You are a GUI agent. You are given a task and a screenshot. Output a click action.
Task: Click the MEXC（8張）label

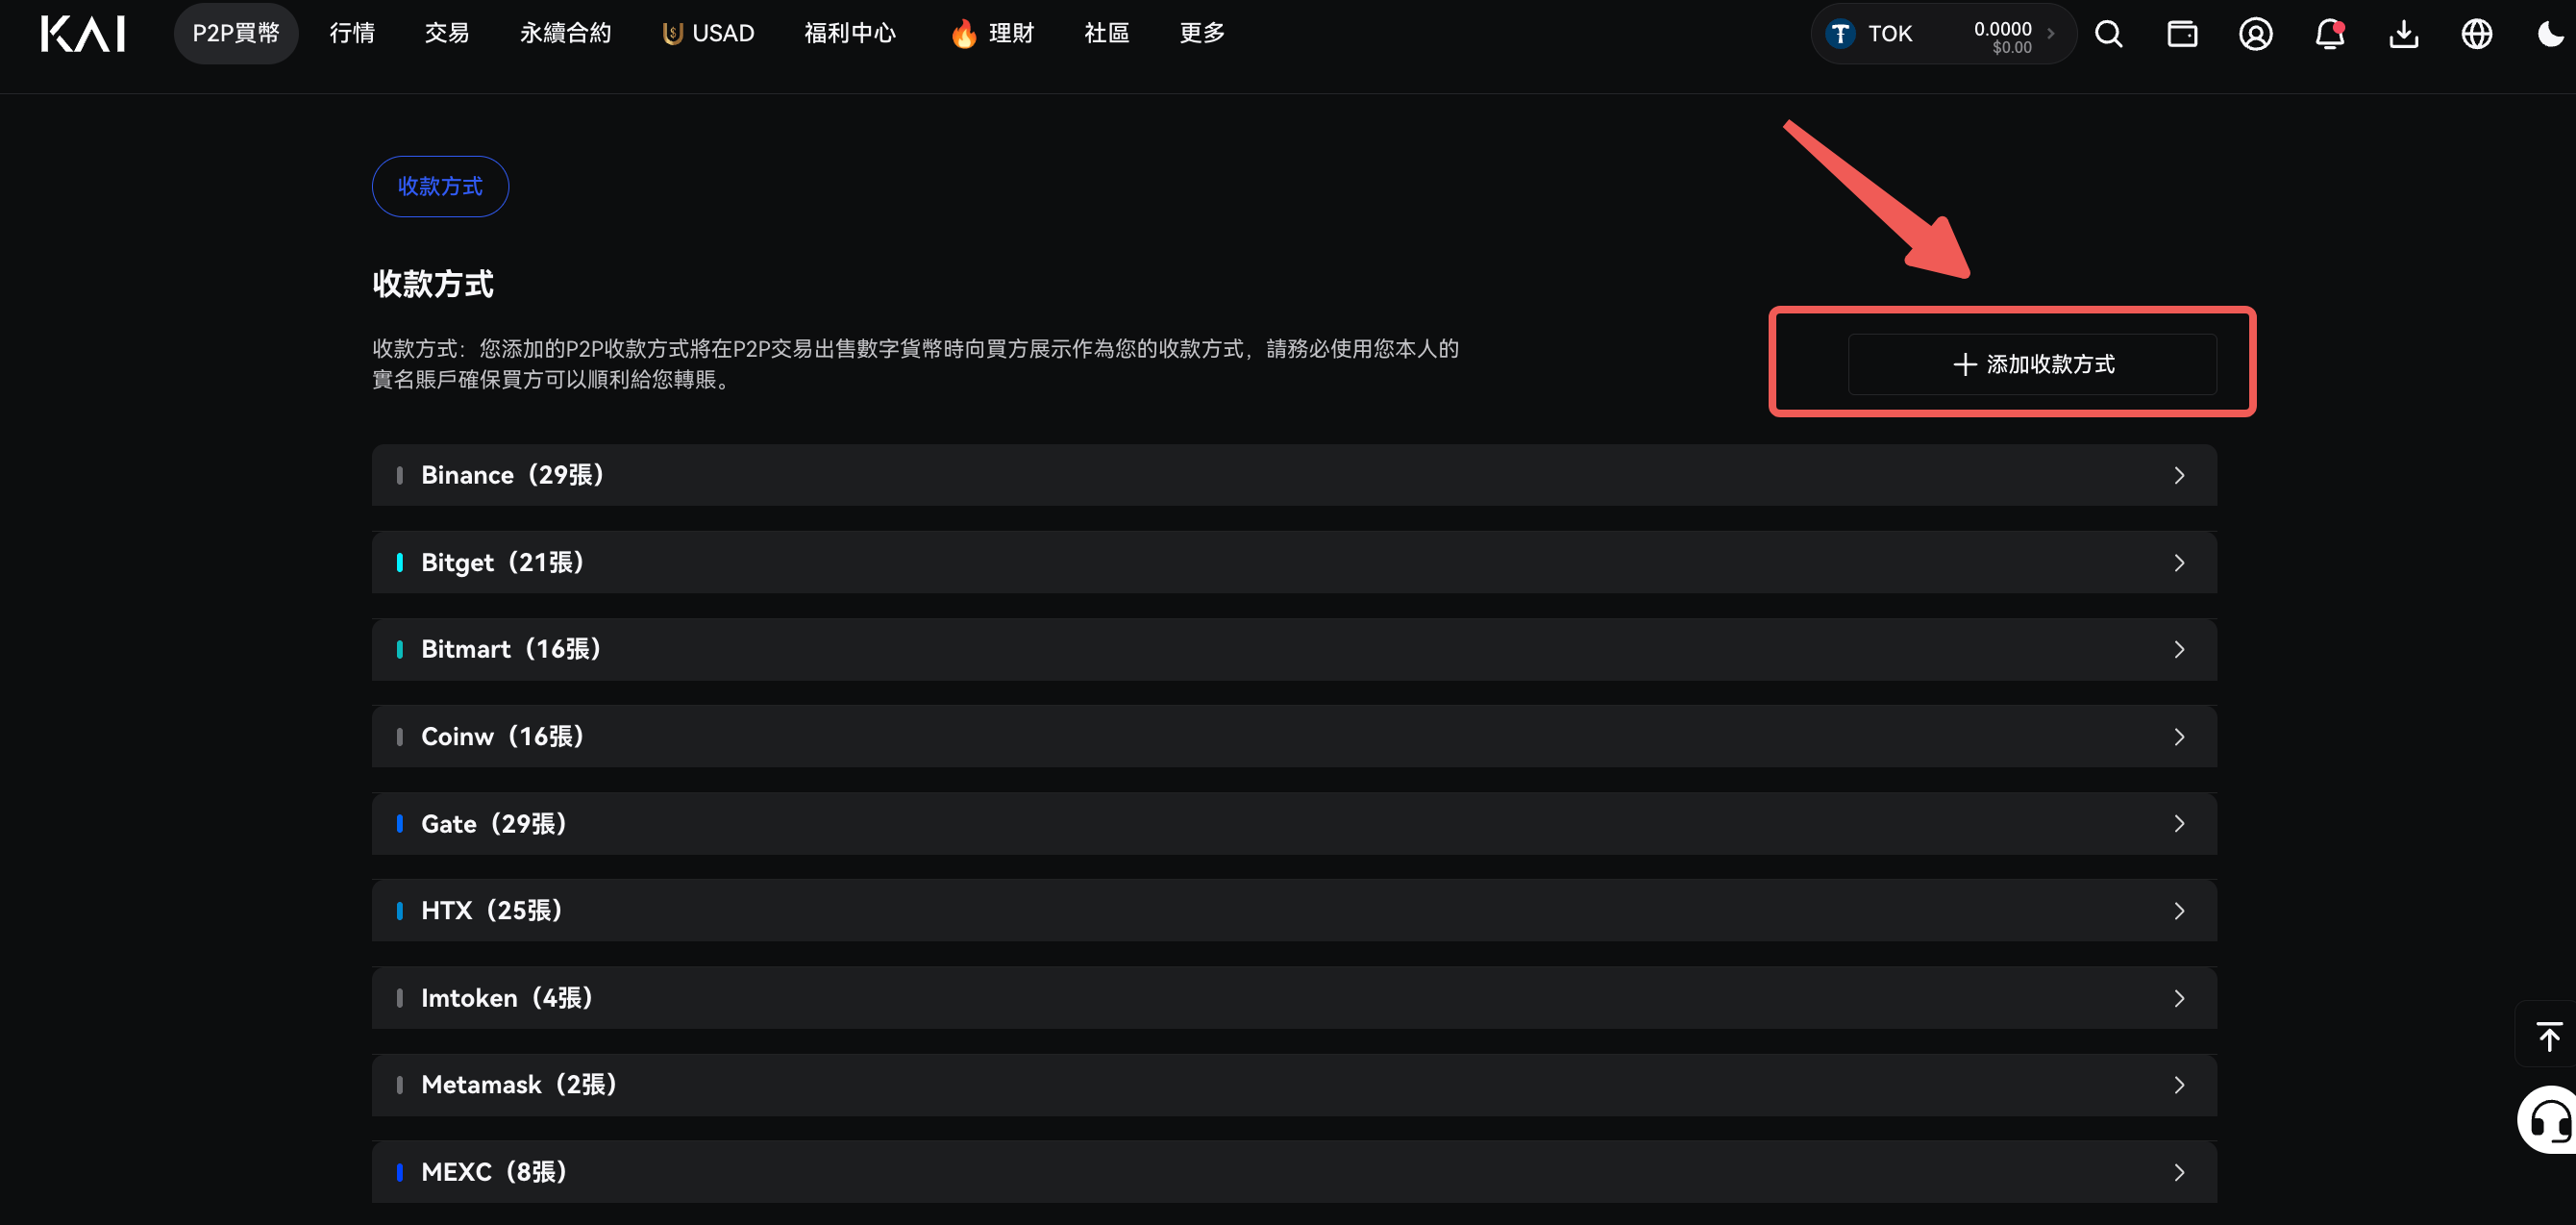[x=495, y=1172]
